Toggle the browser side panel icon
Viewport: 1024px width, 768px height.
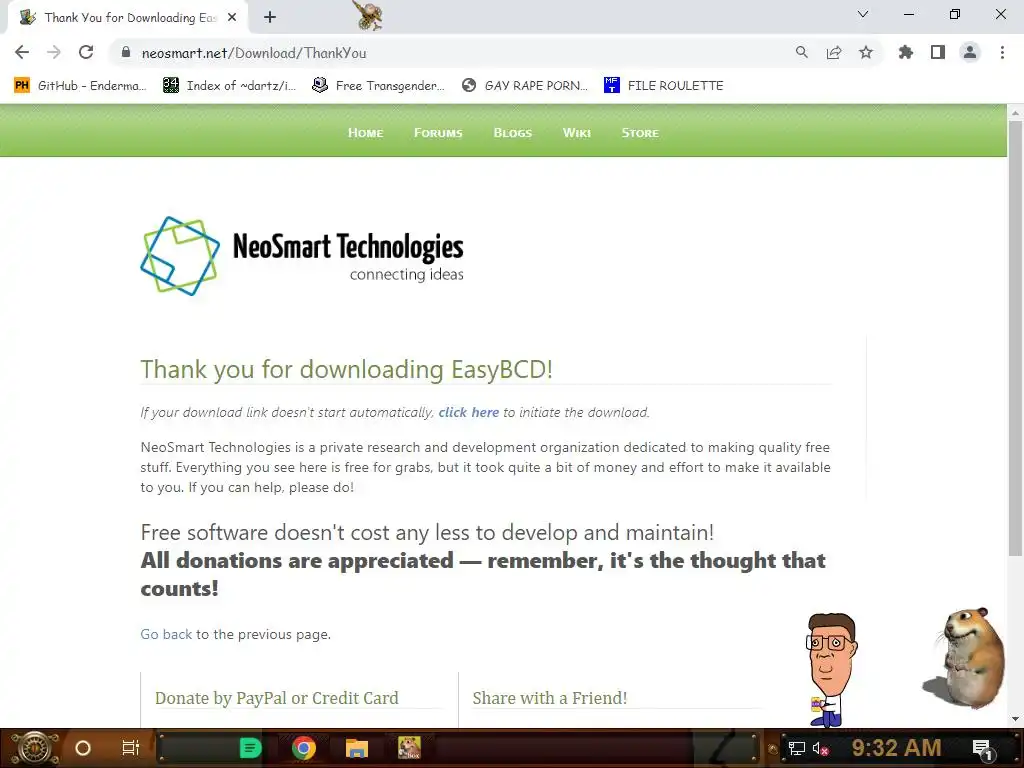pos(938,52)
